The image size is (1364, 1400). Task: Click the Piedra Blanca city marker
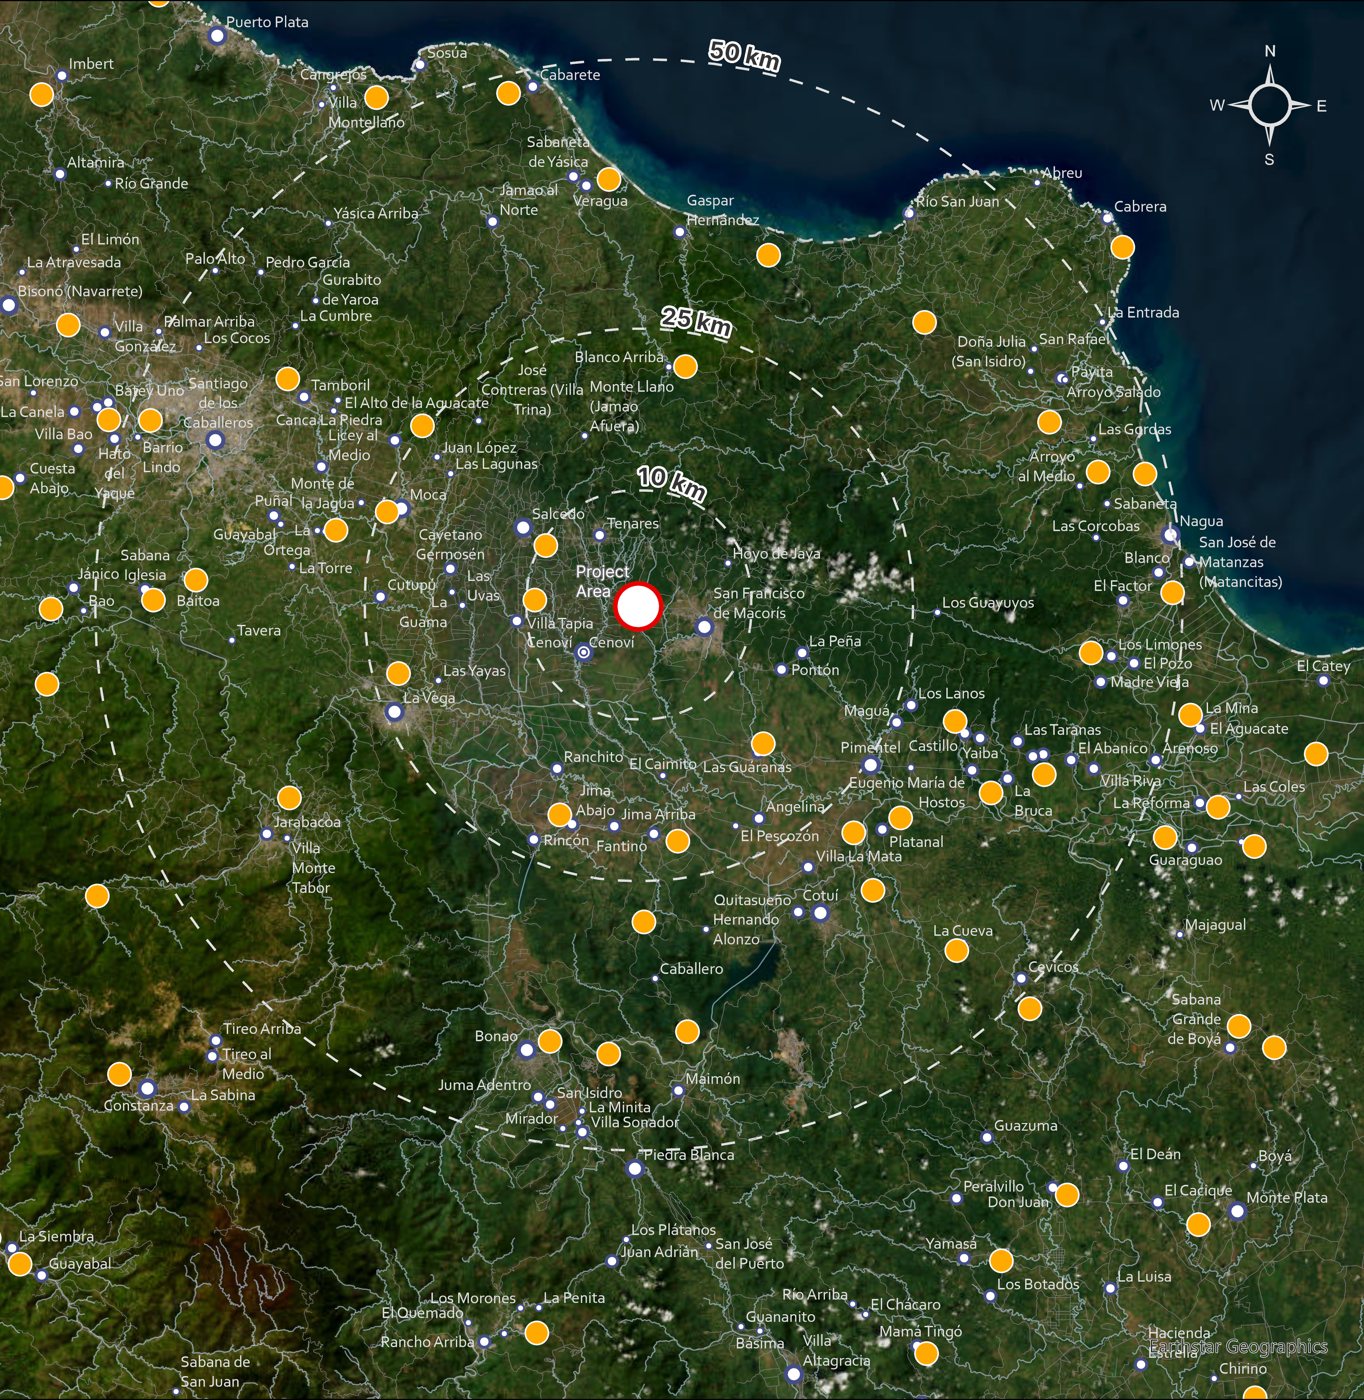point(634,1168)
